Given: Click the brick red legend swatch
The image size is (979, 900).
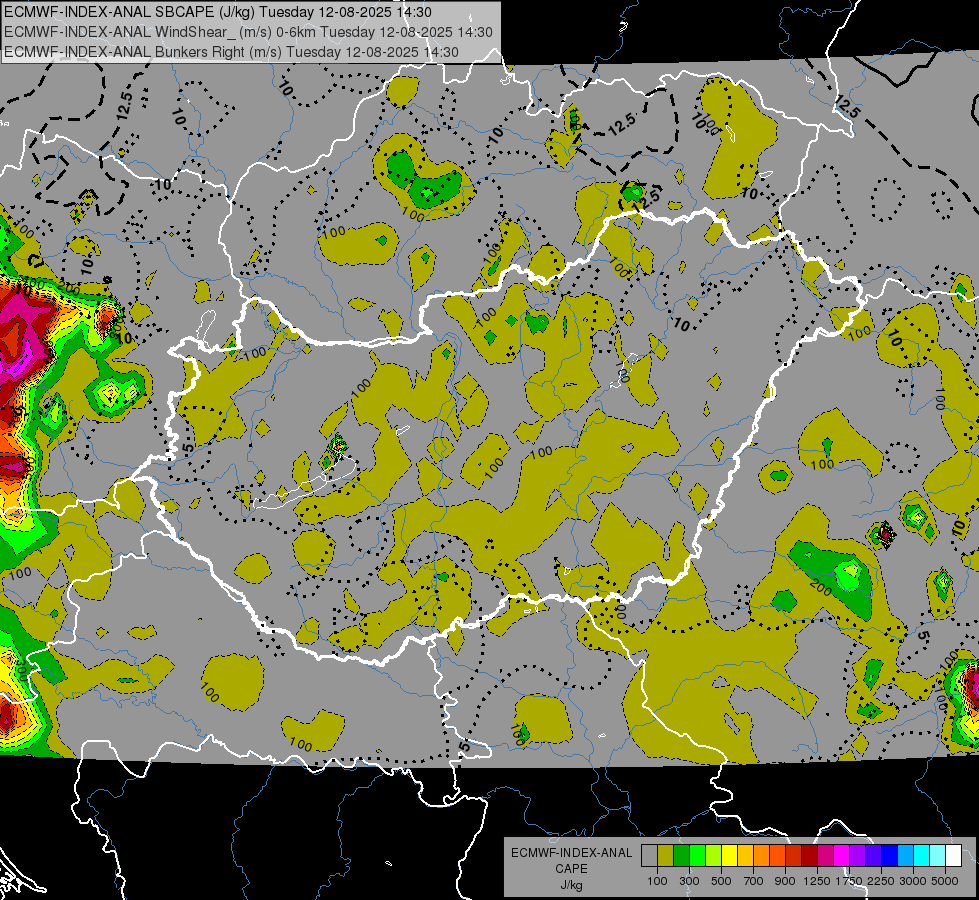Looking at the screenshot, I should pos(794,856).
